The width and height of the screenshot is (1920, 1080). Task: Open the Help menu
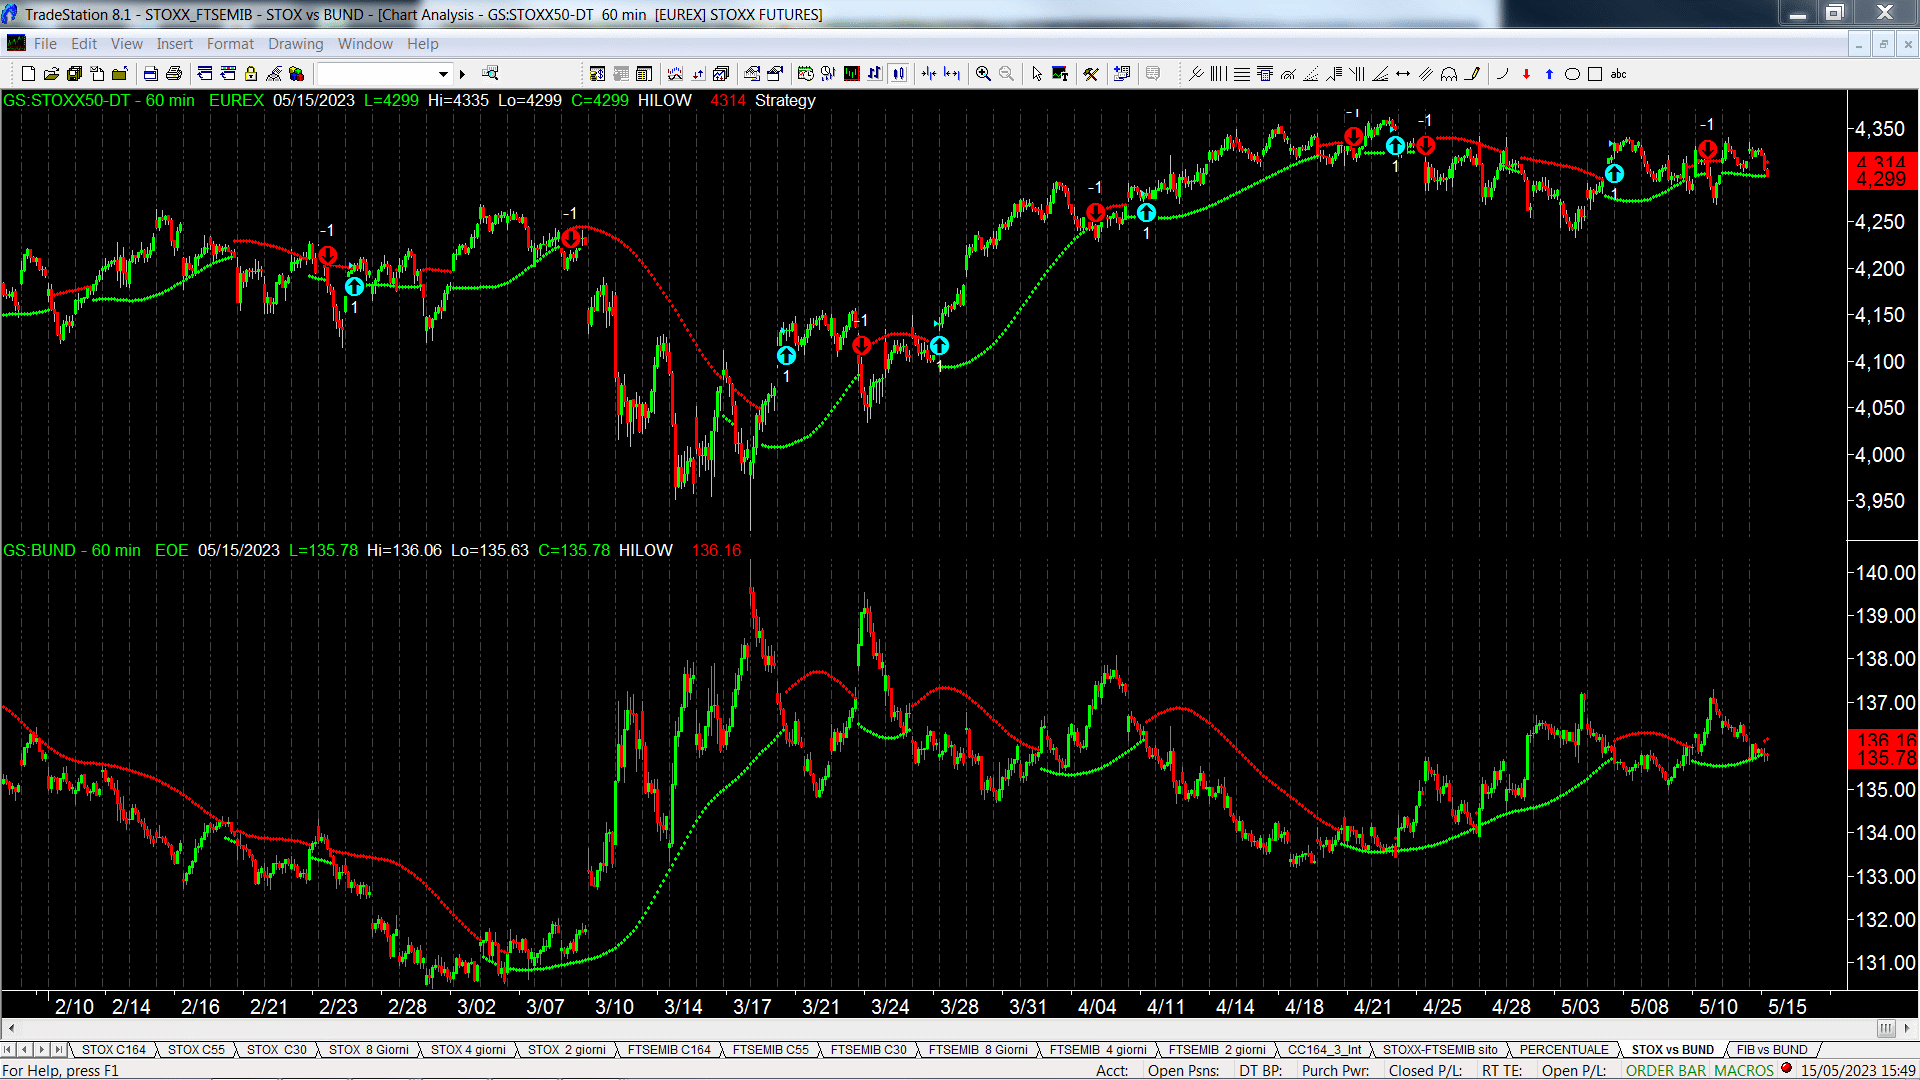click(423, 44)
